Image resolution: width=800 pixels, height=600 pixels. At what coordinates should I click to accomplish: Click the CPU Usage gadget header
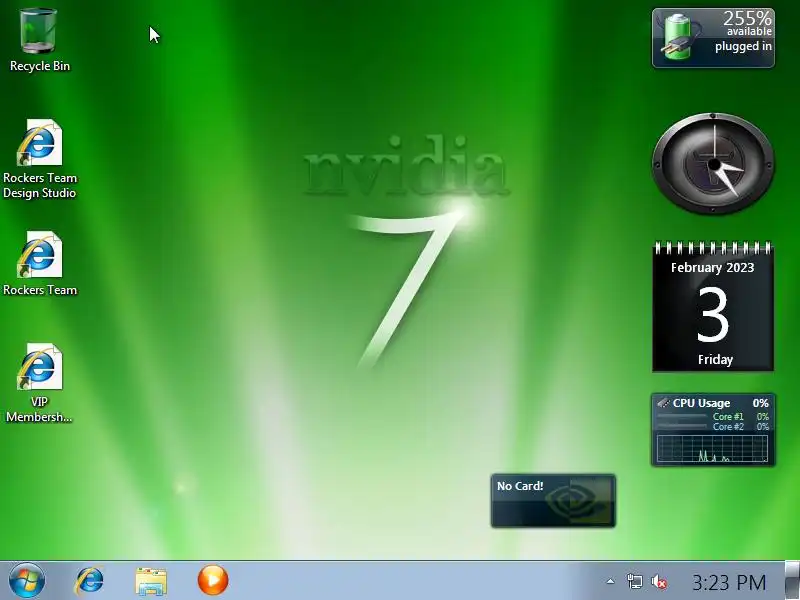(x=713, y=403)
